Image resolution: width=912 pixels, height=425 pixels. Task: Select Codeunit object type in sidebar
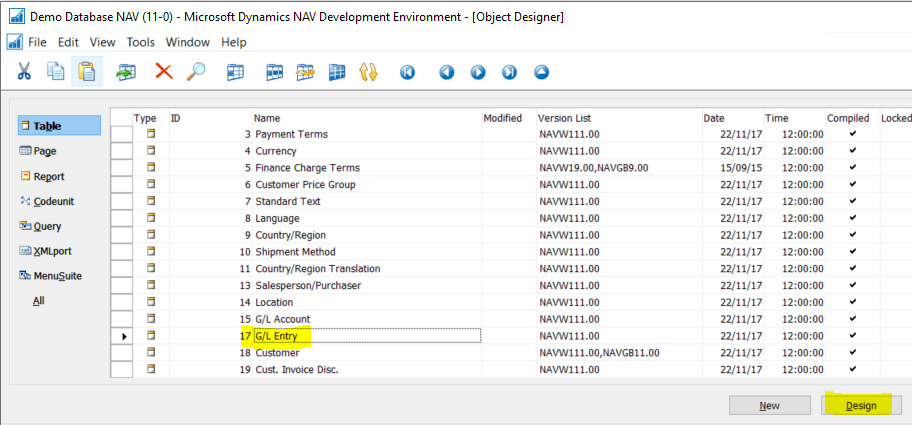(x=53, y=201)
